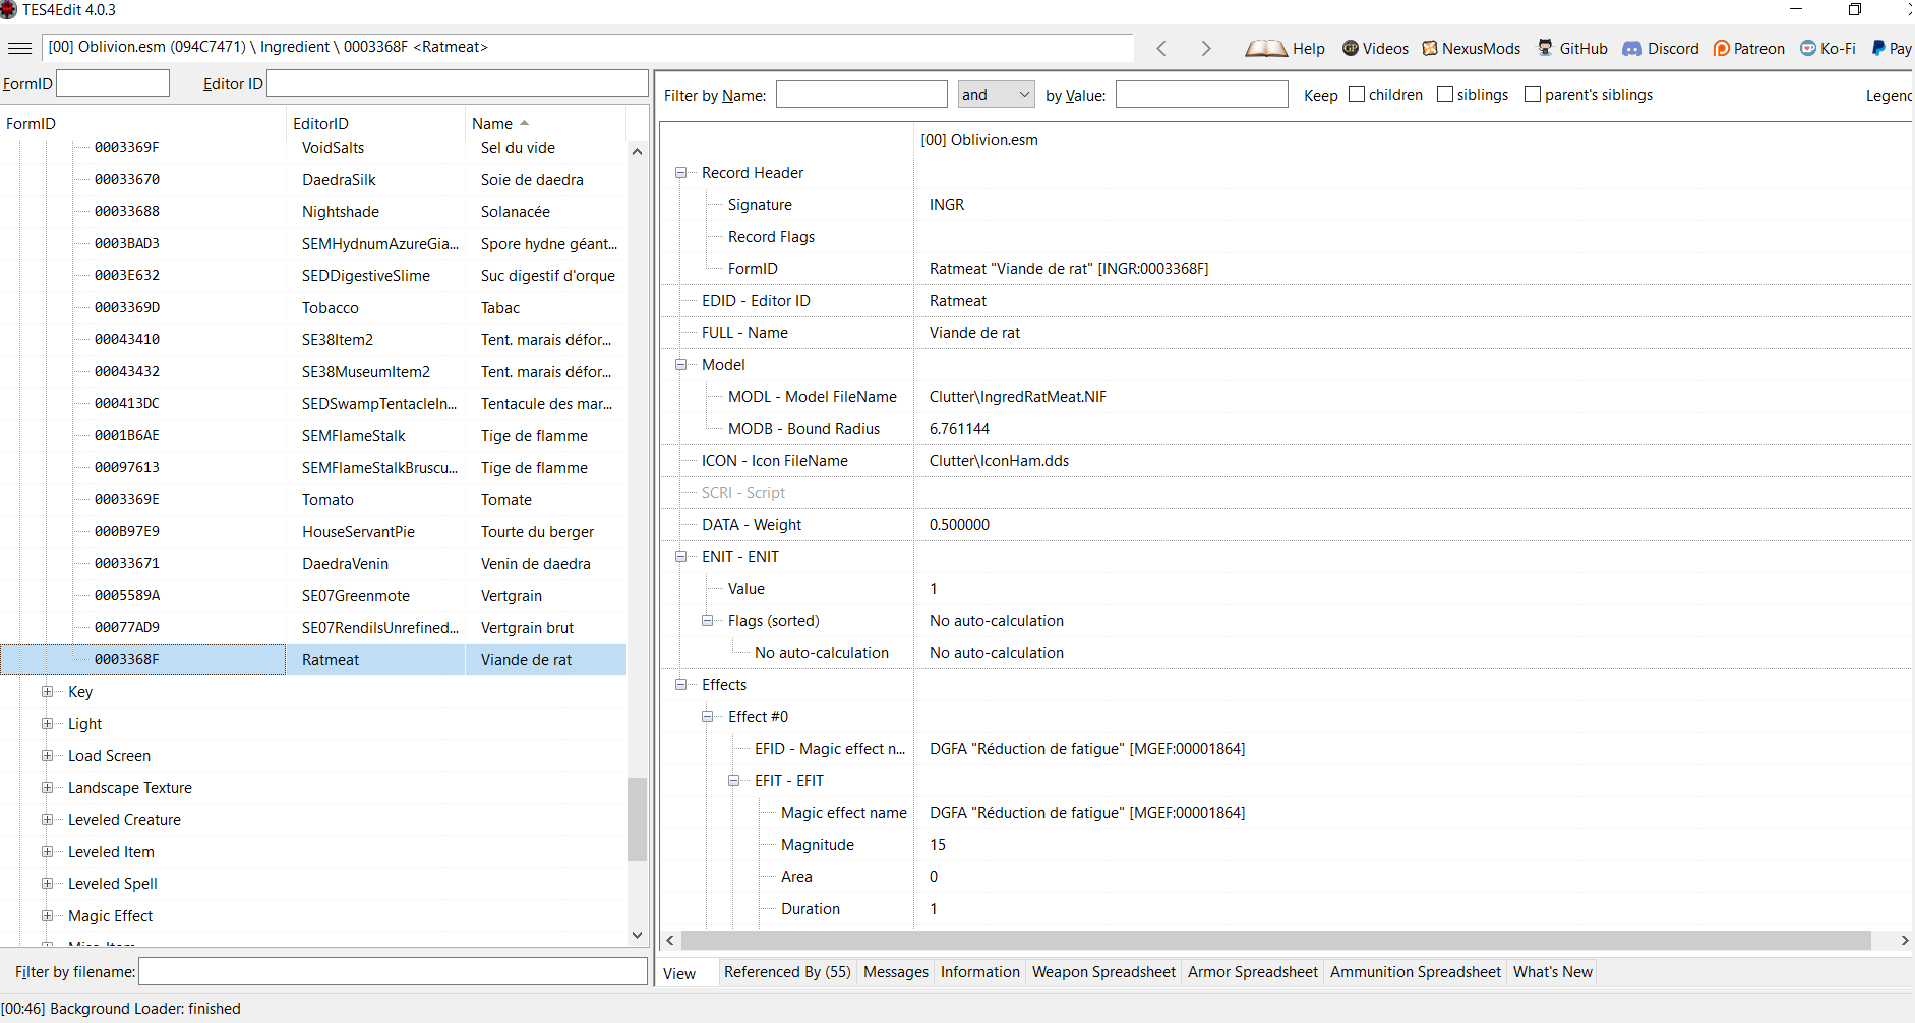Collapse the ENIT - ENIT node
Viewport: 1915px width, 1023px height.
coord(681,556)
